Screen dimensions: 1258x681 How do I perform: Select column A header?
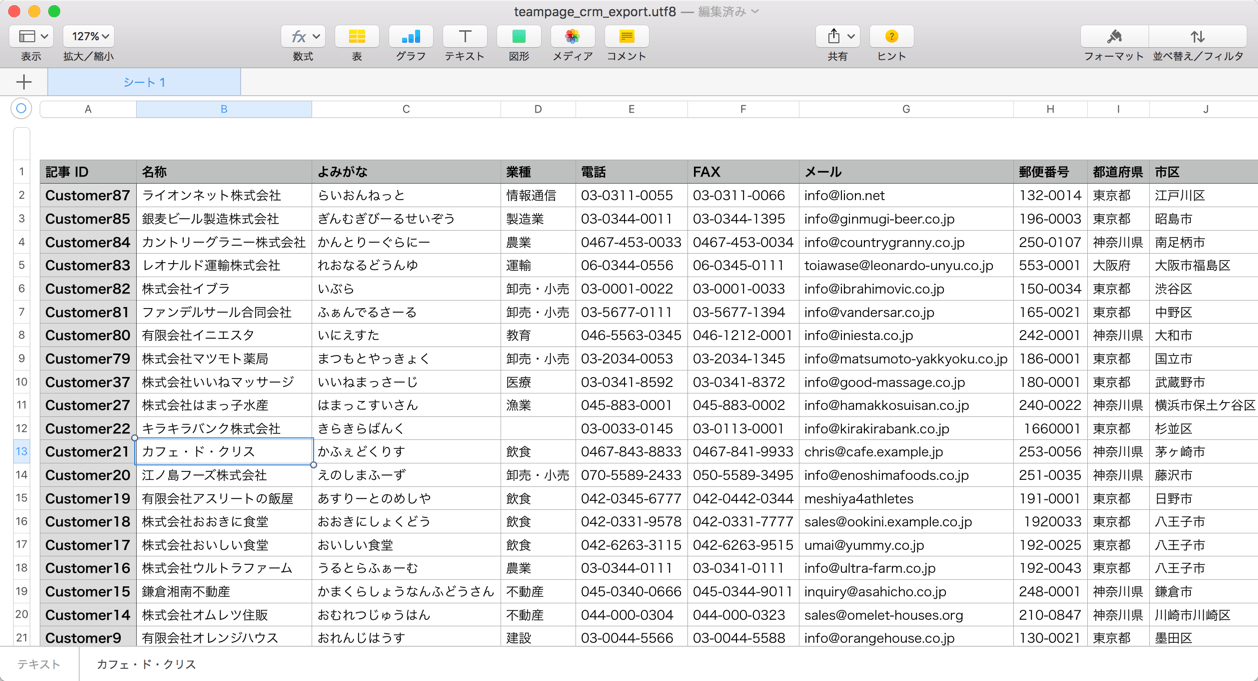(88, 109)
